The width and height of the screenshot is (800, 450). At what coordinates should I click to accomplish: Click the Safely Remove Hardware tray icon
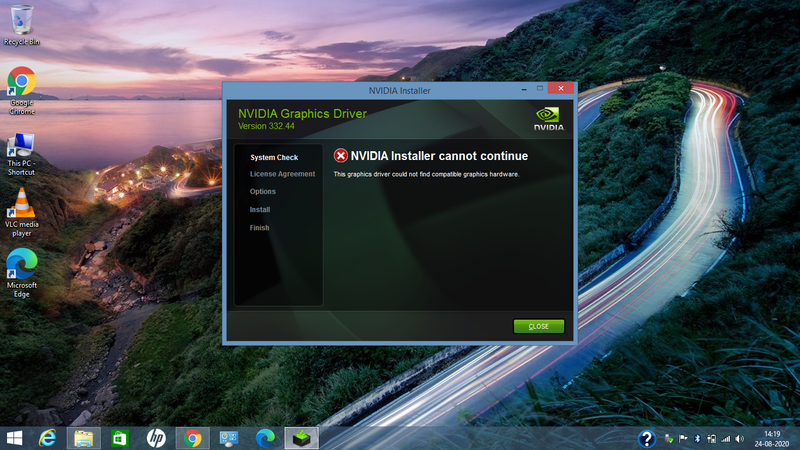coord(669,439)
